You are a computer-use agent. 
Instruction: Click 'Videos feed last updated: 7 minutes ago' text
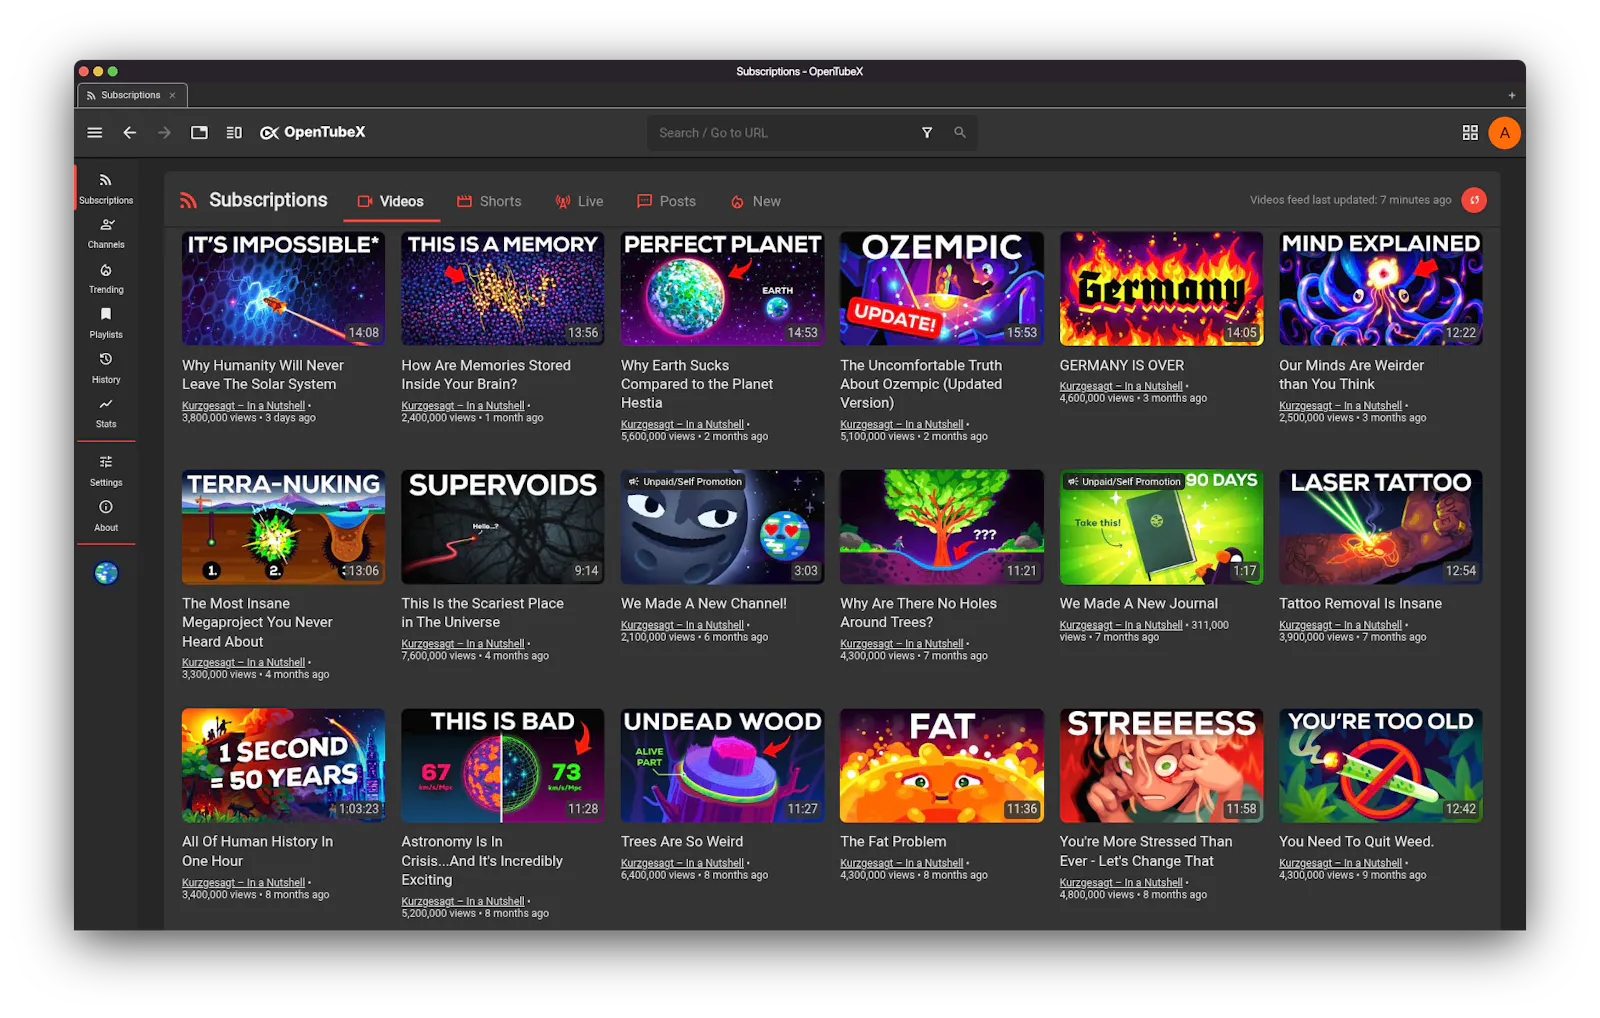[x=1350, y=200]
